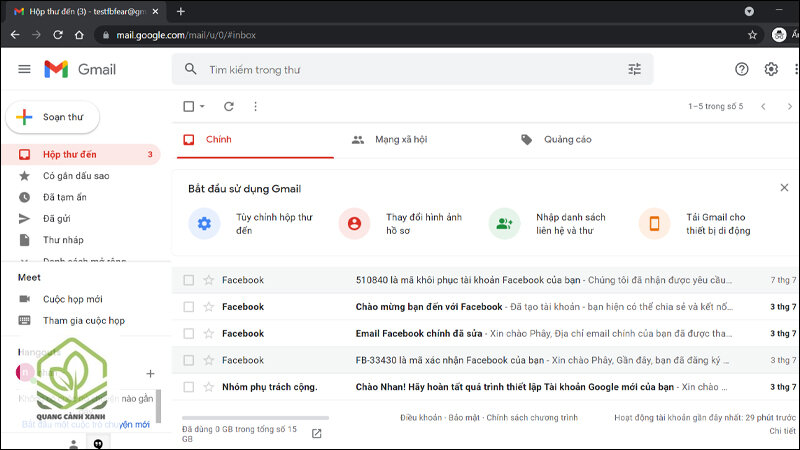Expand the select-all dropdown arrow

click(x=202, y=106)
